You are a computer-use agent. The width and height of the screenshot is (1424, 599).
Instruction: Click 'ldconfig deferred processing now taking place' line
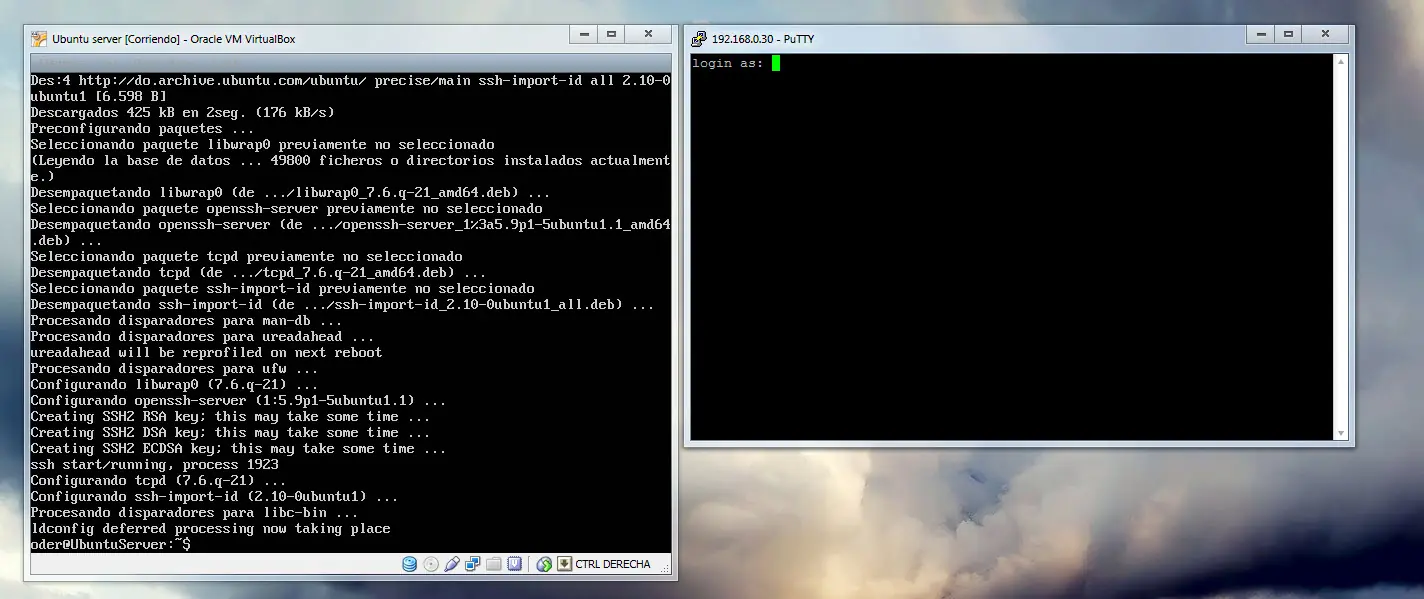pos(210,528)
